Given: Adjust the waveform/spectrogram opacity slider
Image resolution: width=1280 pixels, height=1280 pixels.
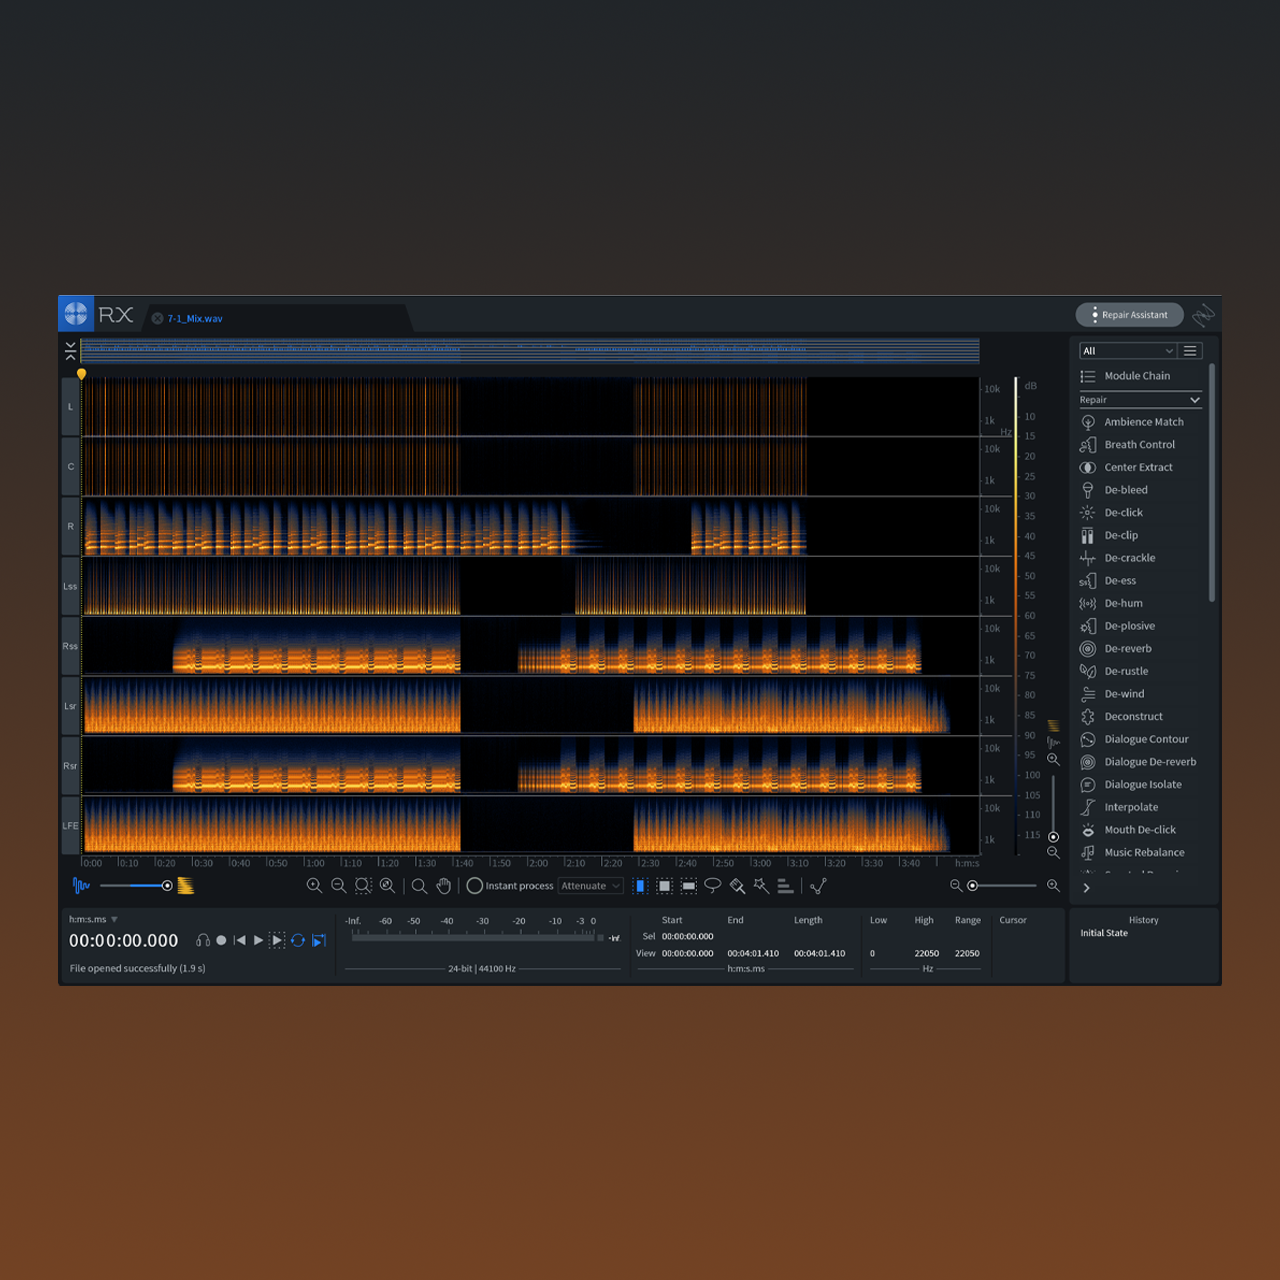Looking at the screenshot, I should (167, 886).
